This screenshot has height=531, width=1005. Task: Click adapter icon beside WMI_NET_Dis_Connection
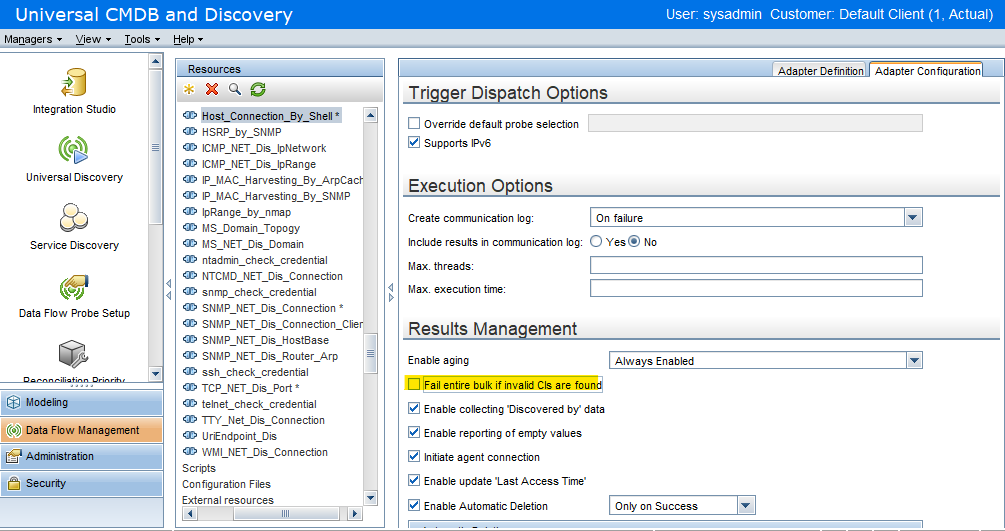coord(190,452)
